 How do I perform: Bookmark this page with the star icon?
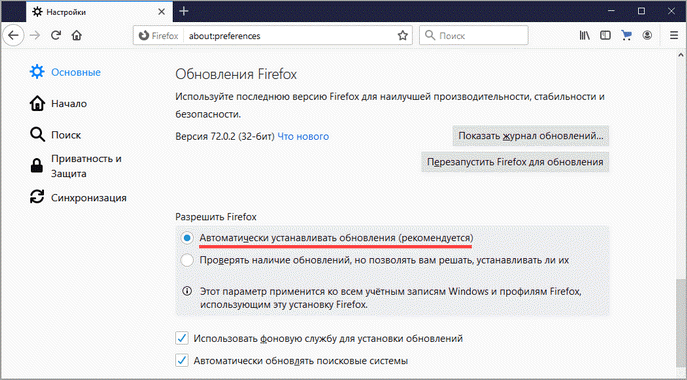tap(403, 36)
